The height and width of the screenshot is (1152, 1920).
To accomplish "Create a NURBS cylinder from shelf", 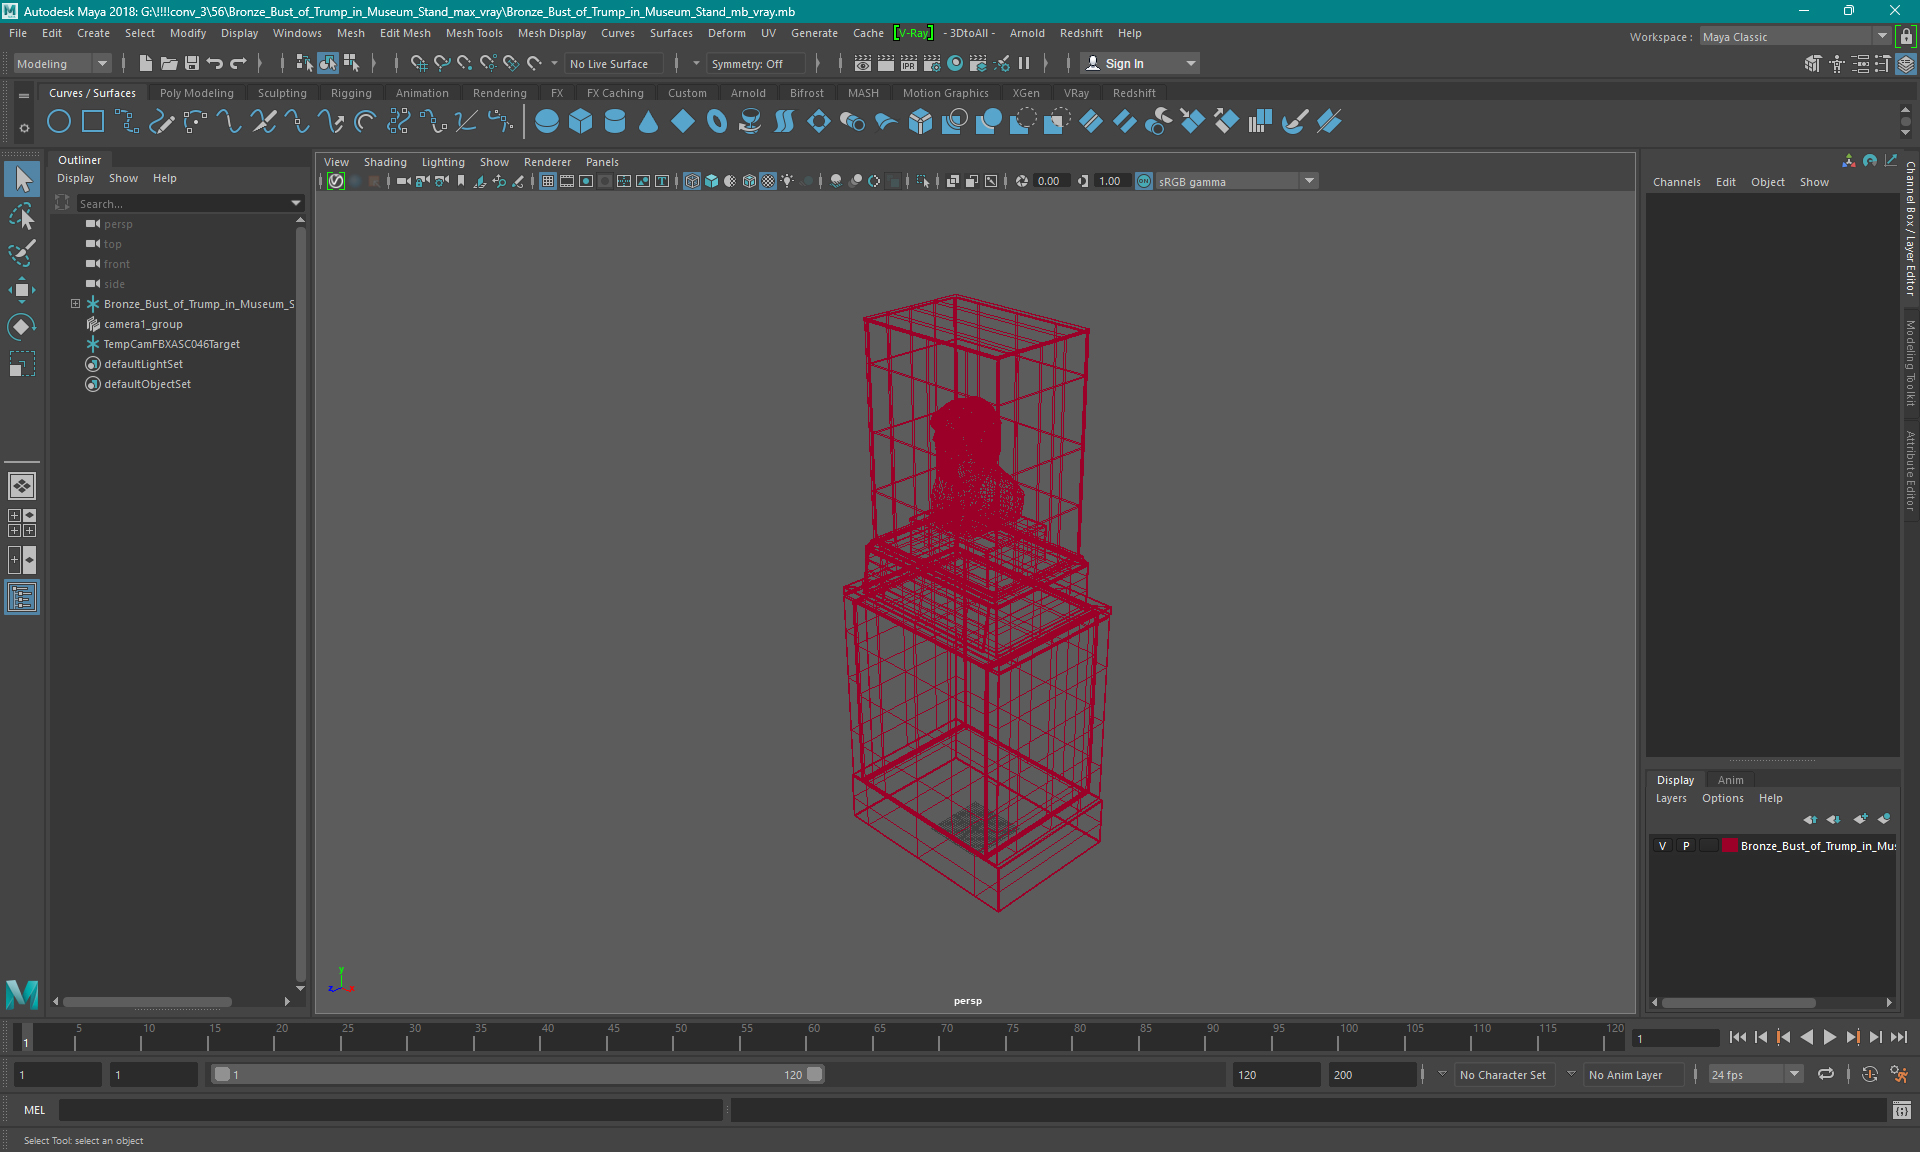I will coord(615,122).
